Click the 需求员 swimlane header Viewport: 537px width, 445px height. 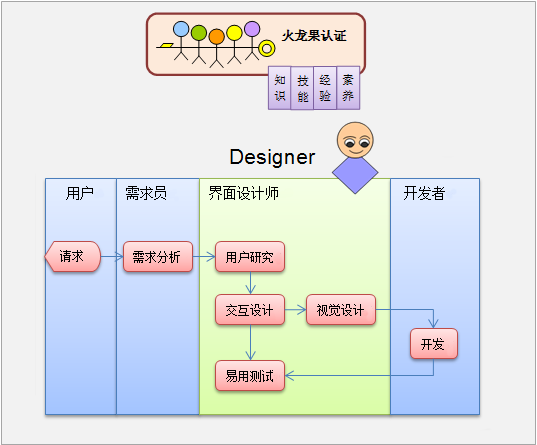pyautogui.click(x=146, y=193)
